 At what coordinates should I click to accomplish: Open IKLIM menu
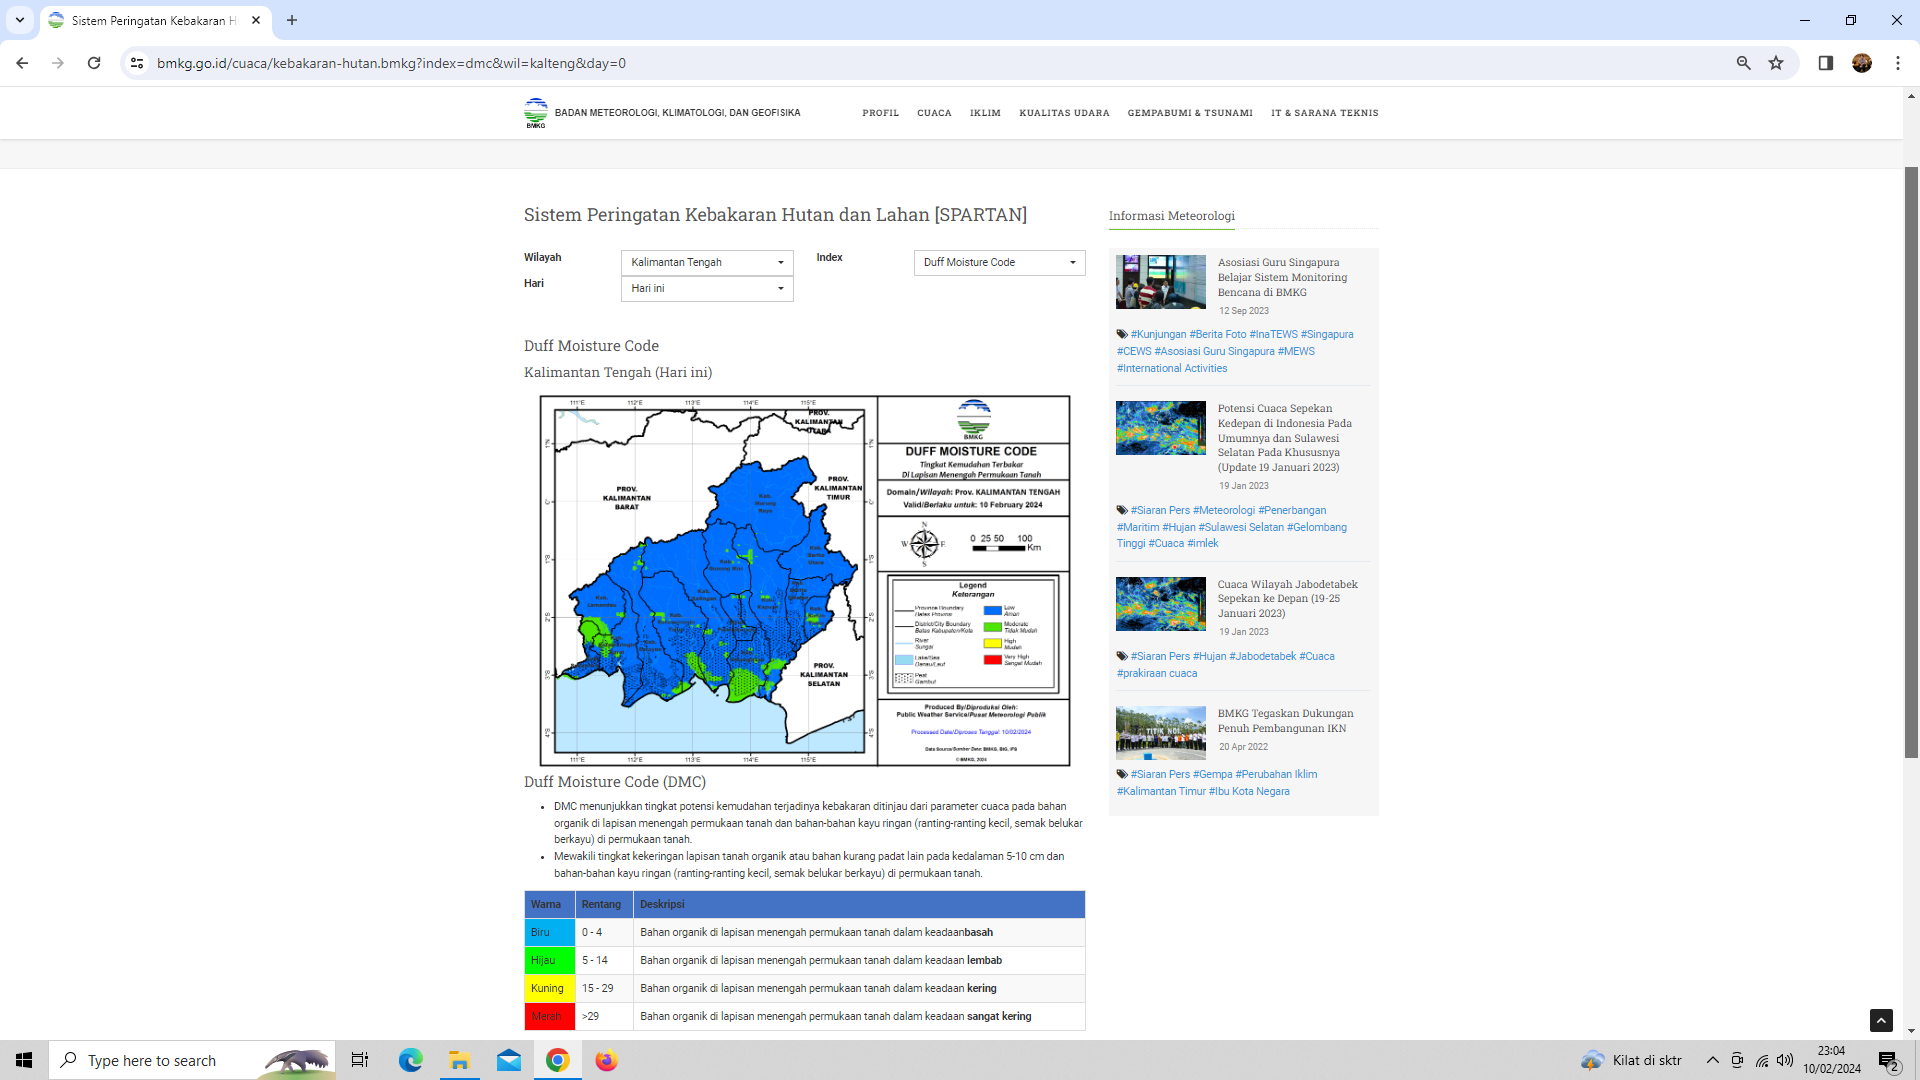[x=985, y=113]
